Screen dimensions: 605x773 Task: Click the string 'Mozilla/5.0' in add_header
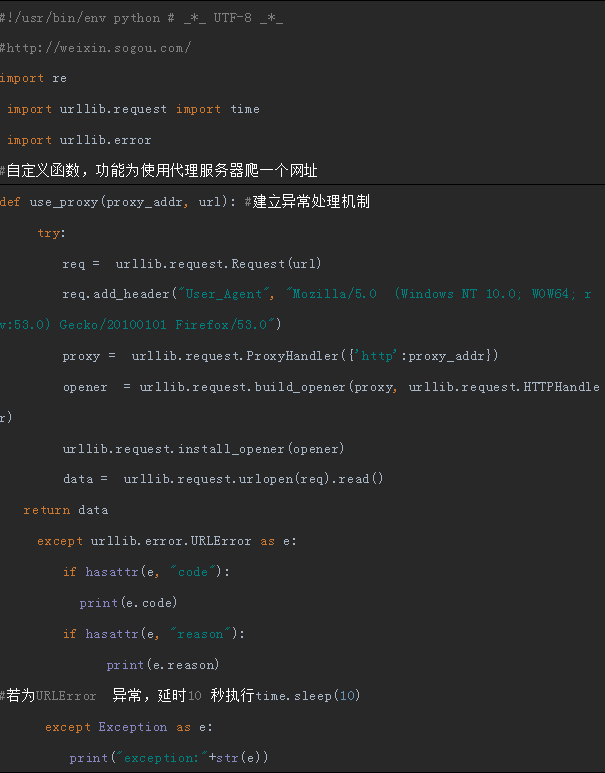[x=331, y=294]
